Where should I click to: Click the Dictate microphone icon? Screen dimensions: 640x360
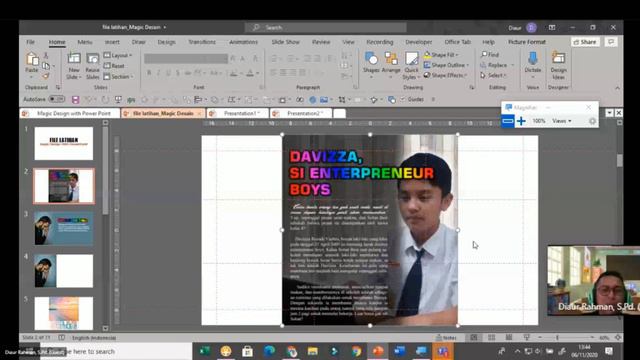click(x=533, y=59)
